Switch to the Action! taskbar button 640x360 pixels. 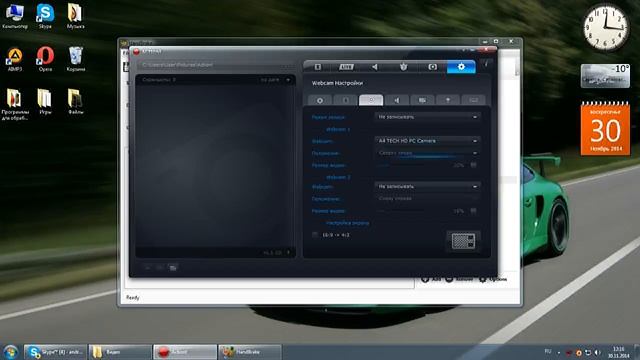tap(185, 352)
